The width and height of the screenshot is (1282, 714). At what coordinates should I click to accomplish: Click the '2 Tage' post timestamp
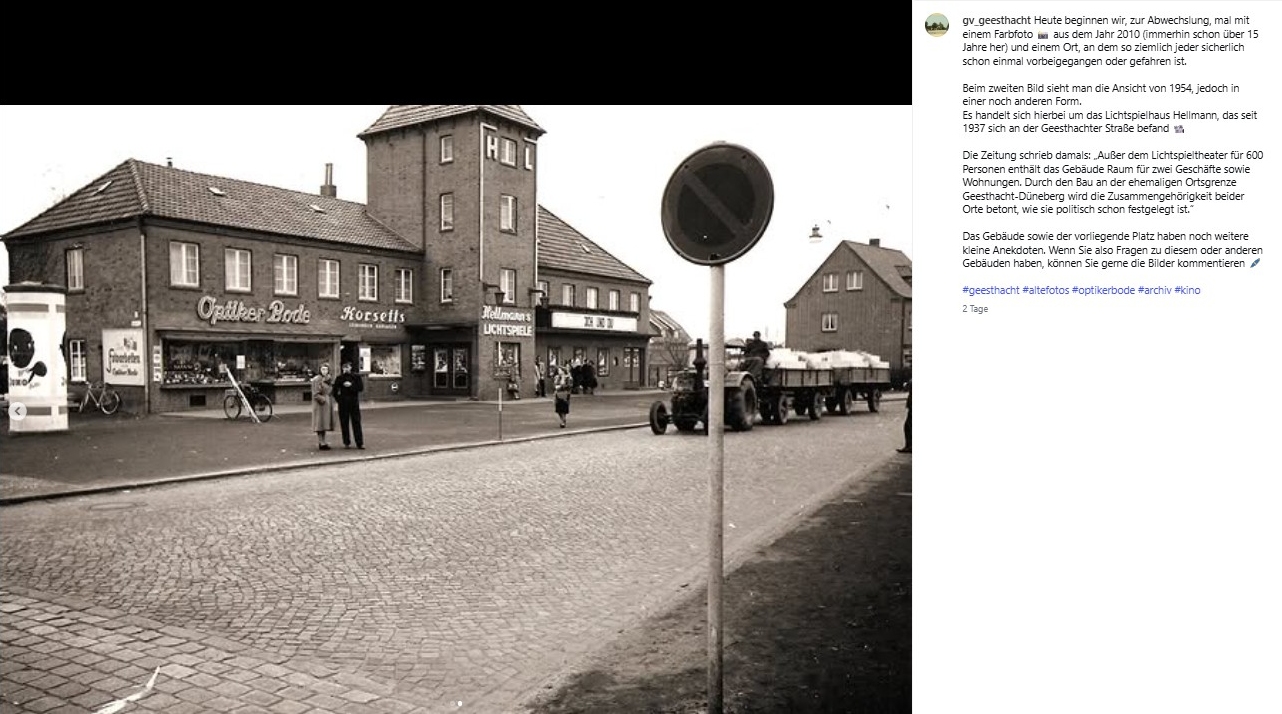(x=974, y=309)
